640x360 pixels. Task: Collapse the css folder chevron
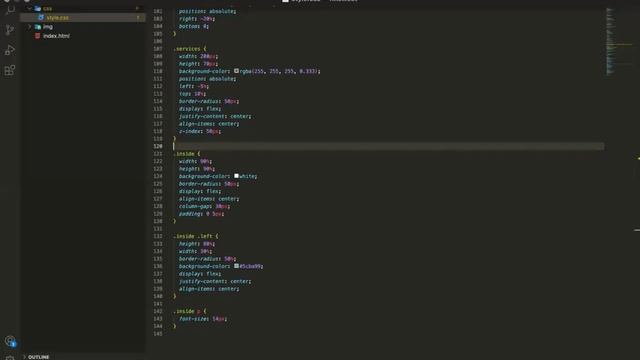pyautogui.click(x=29, y=8)
